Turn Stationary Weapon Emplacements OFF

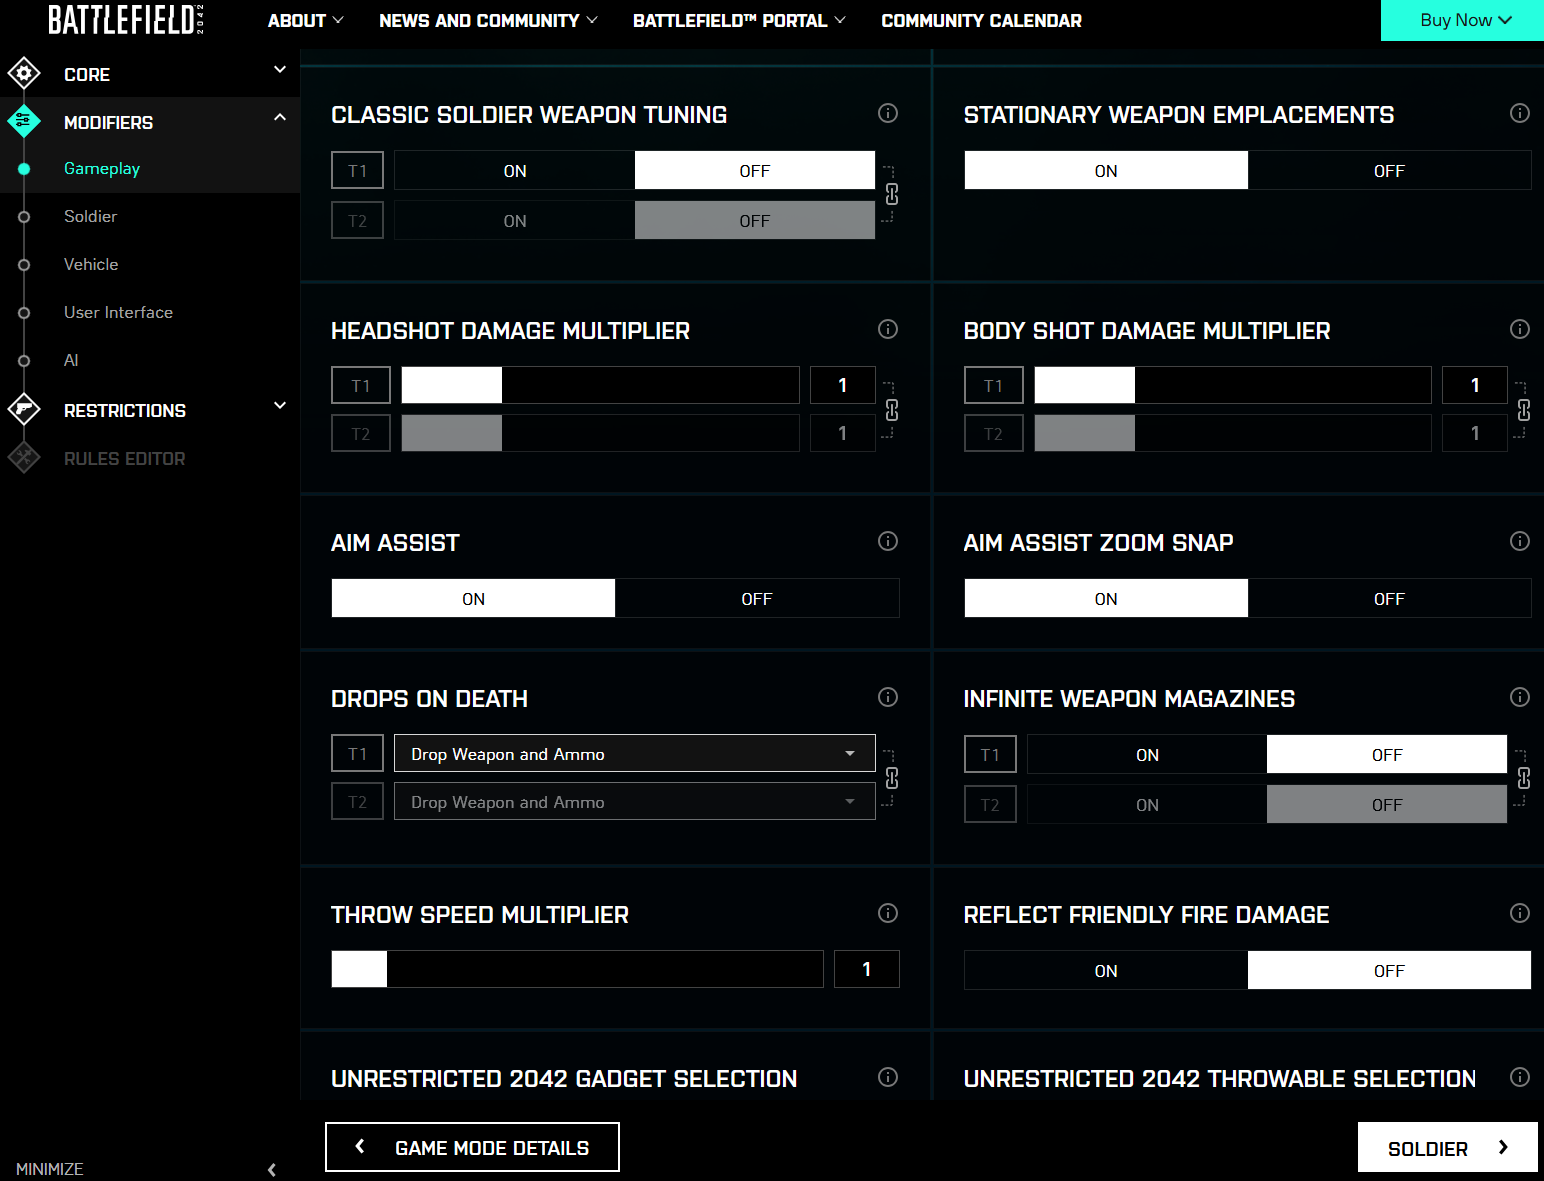pos(1389,171)
